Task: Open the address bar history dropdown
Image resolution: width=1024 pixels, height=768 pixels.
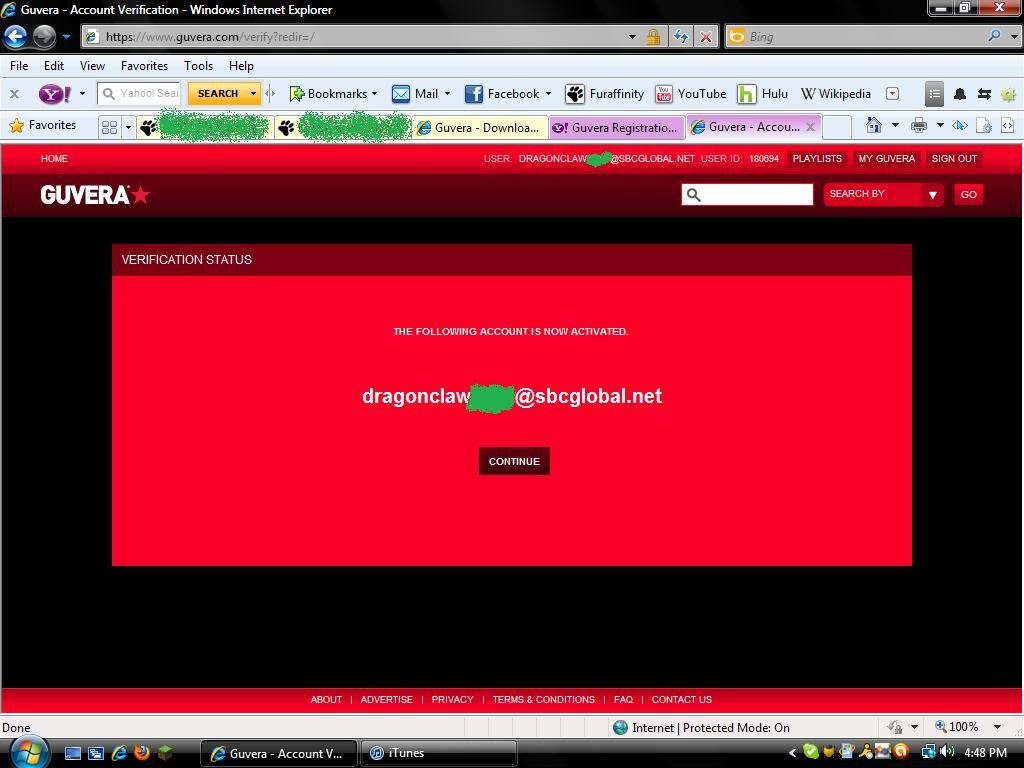Action: click(632, 37)
